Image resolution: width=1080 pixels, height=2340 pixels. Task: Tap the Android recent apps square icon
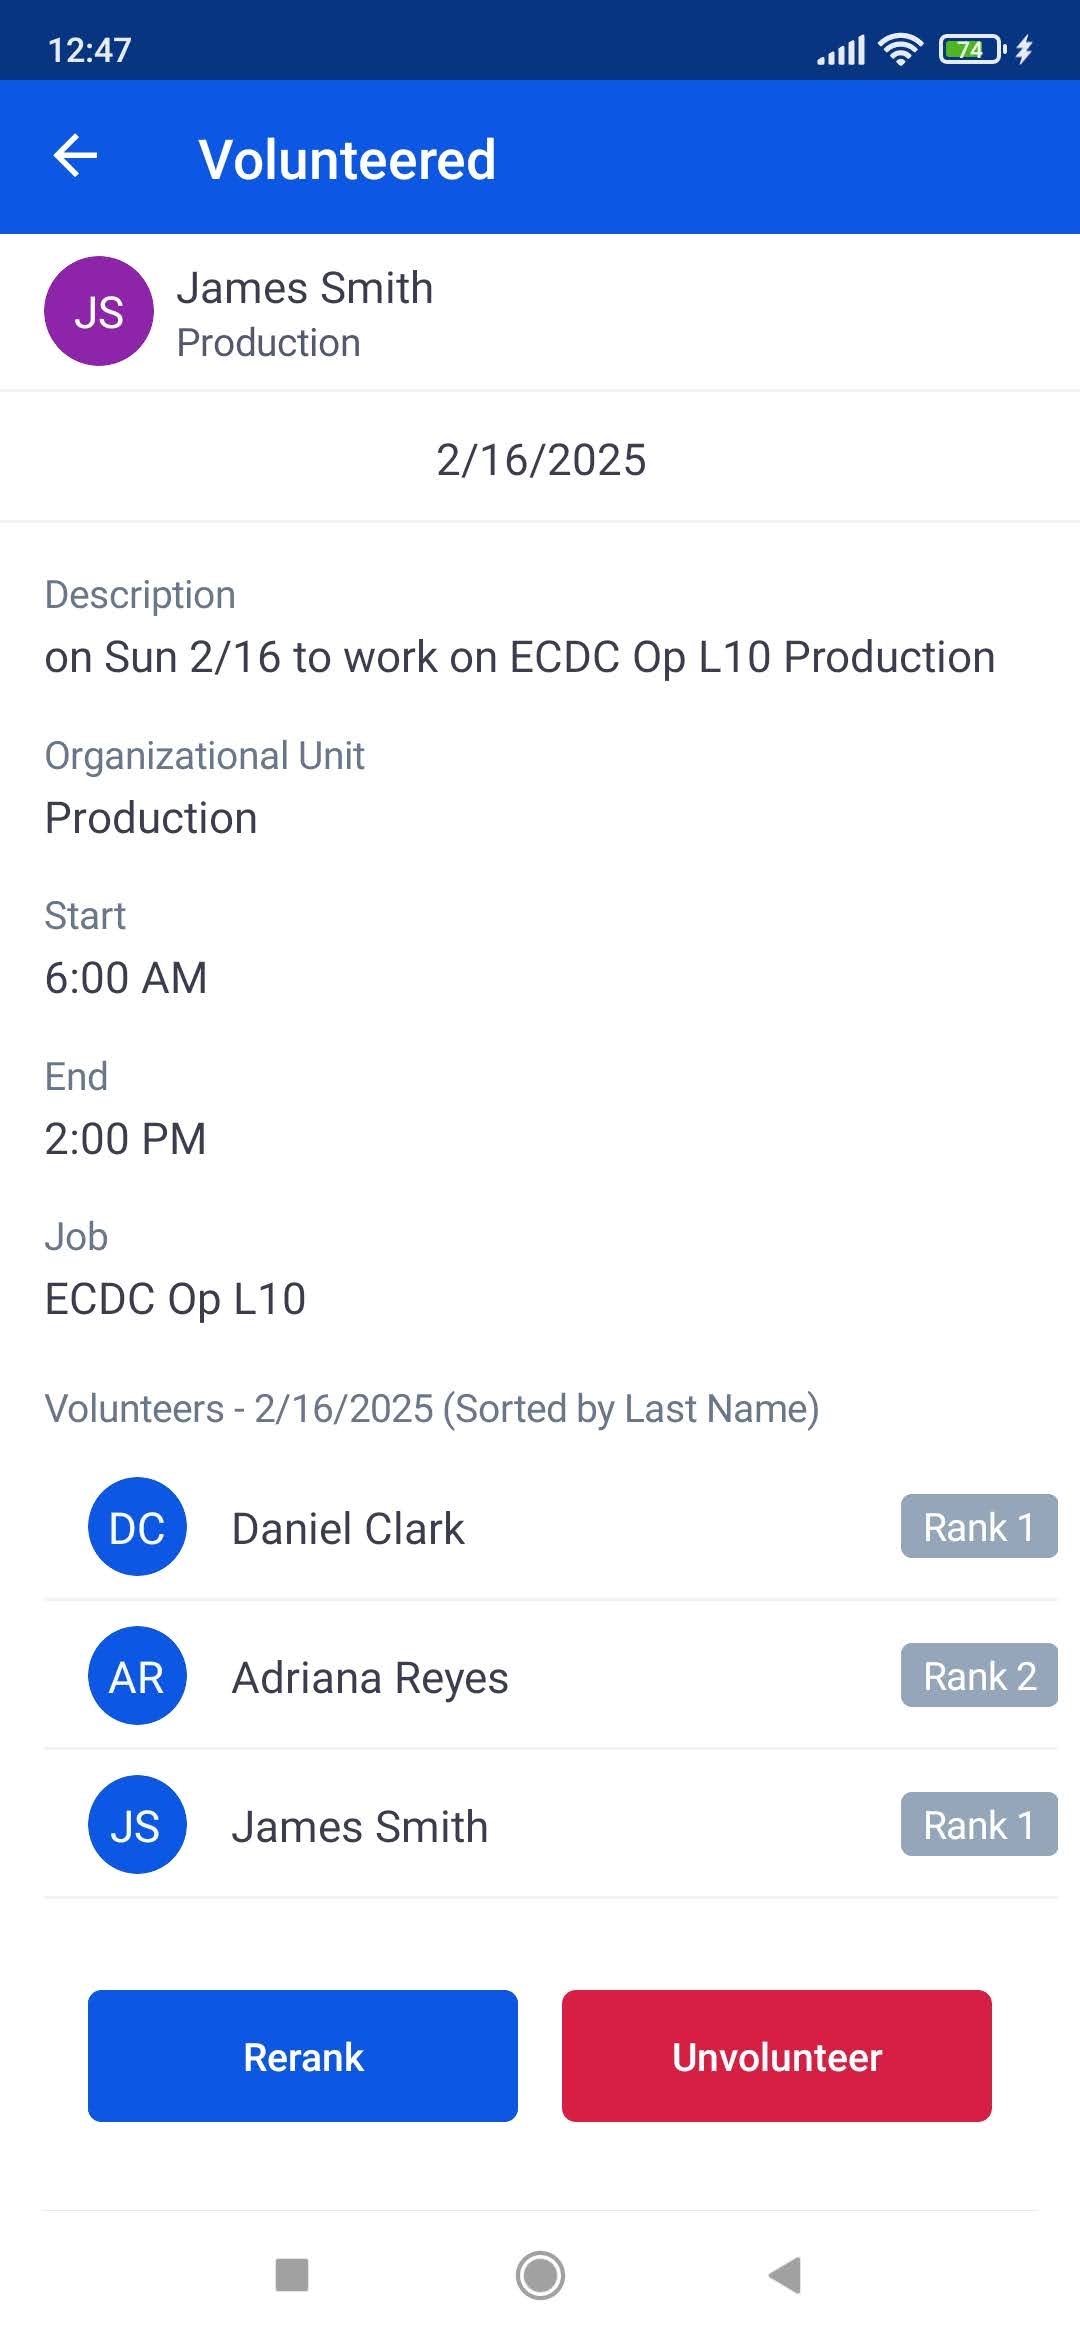[x=292, y=2274]
